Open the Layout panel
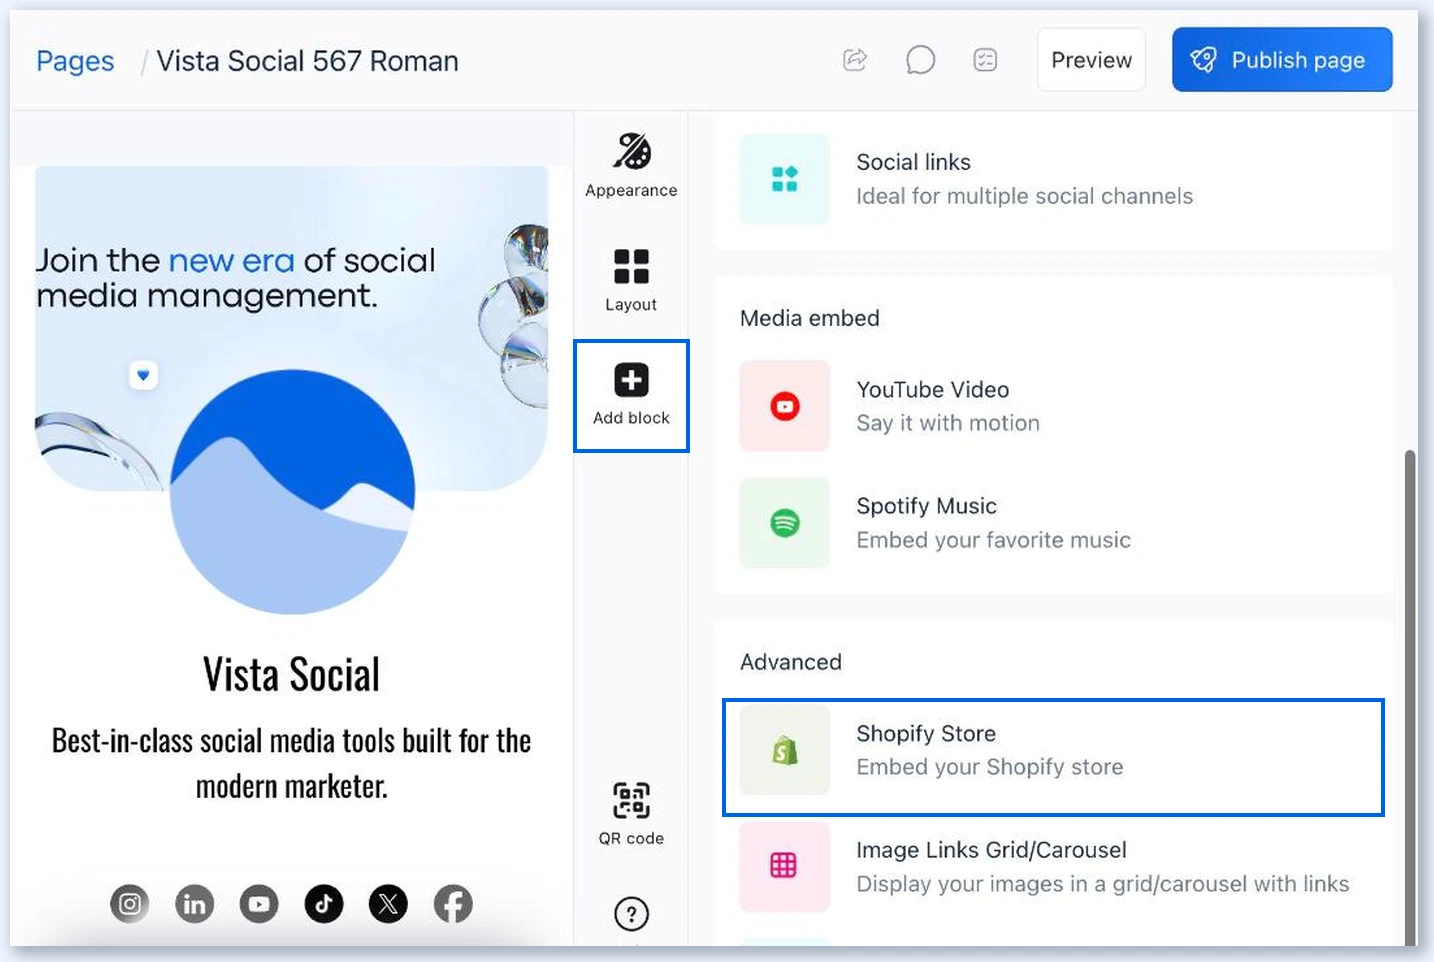This screenshot has height=962, width=1434. tap(631, 281)
